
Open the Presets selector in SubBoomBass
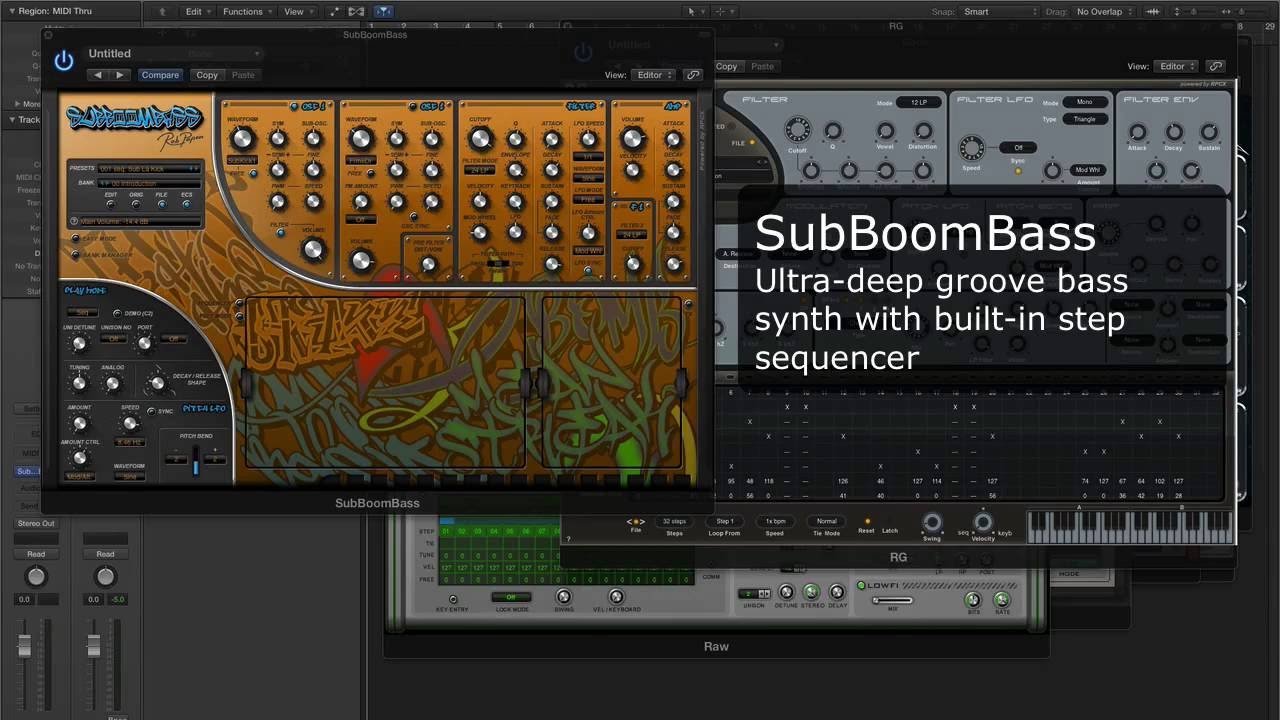pos(148,169)
